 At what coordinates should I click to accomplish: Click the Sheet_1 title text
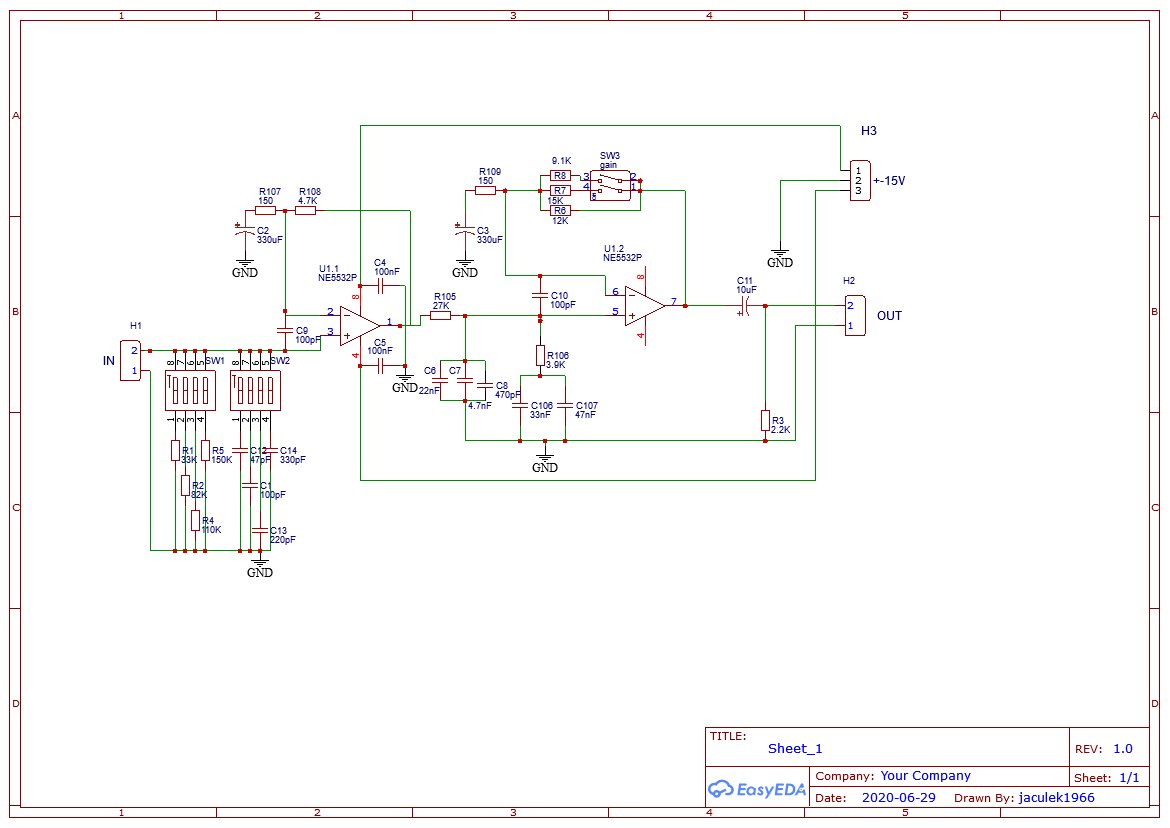click(795, 748)
